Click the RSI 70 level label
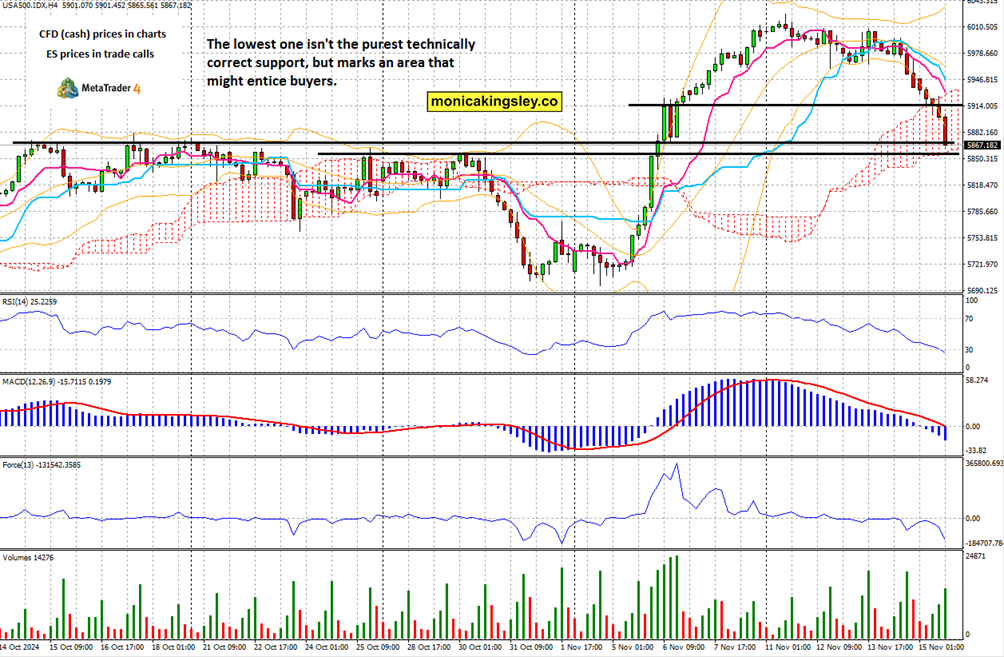This screenshot has height=657, width=1004. click(x=969, y=319)
